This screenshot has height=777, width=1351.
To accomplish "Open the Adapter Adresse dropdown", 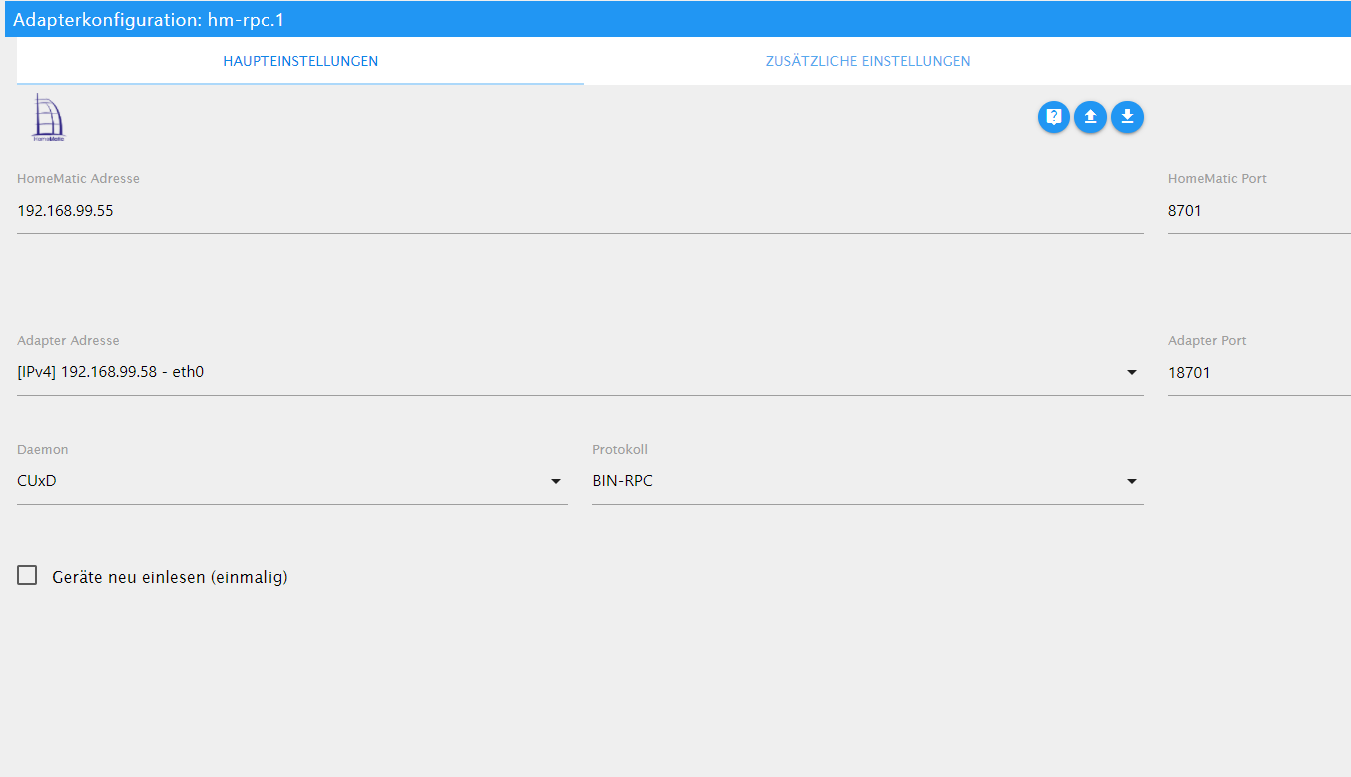I will click(580, 373).
